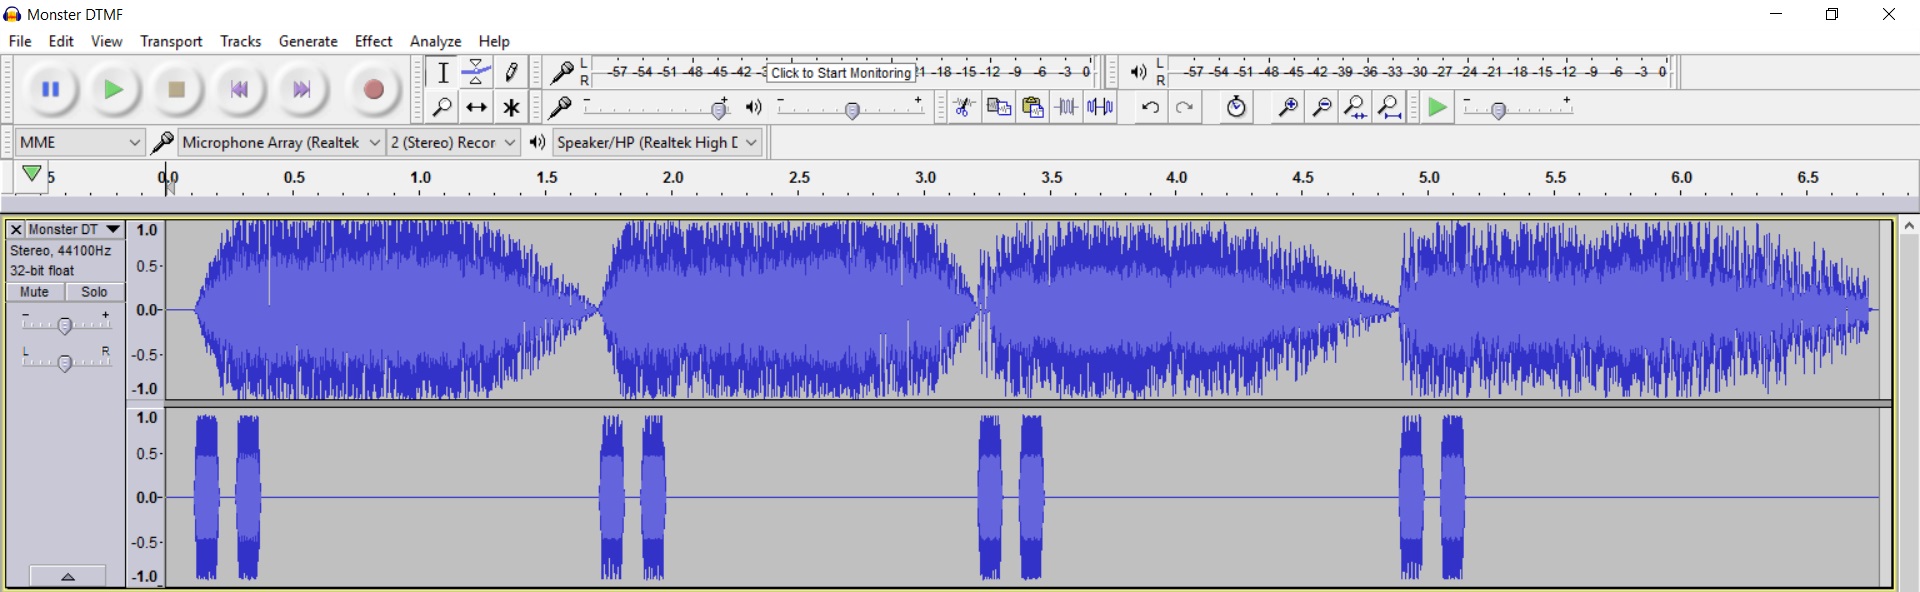Screen dimensions: 1920x592
Task: Open the MME audio host dropdown
Action: click(x=80, y=143)
